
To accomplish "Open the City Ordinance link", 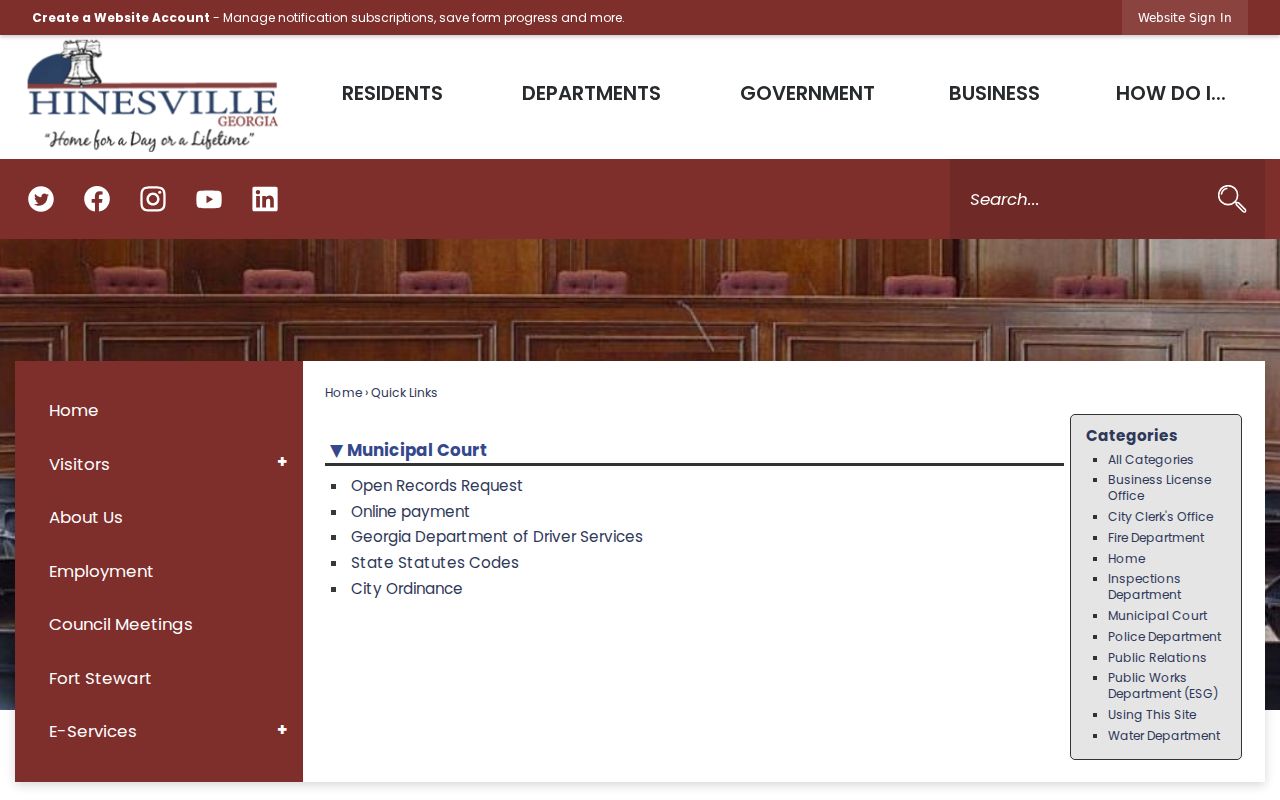I will pos(407,589).
